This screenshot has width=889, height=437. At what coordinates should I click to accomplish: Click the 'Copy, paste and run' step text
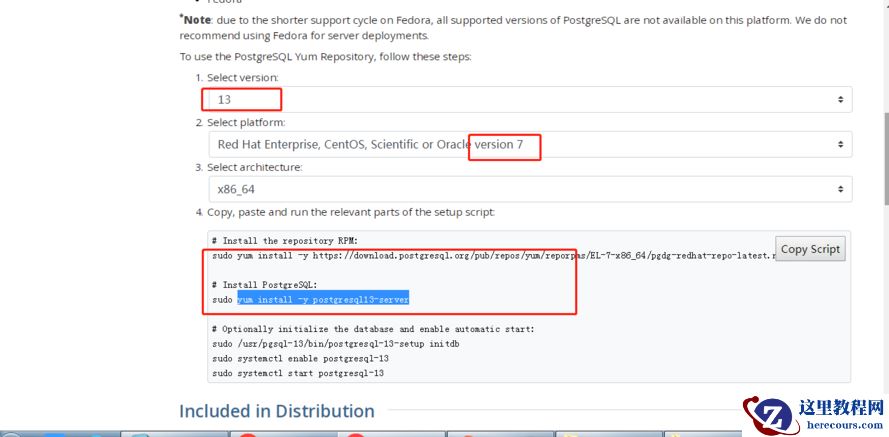click(351, 212)
